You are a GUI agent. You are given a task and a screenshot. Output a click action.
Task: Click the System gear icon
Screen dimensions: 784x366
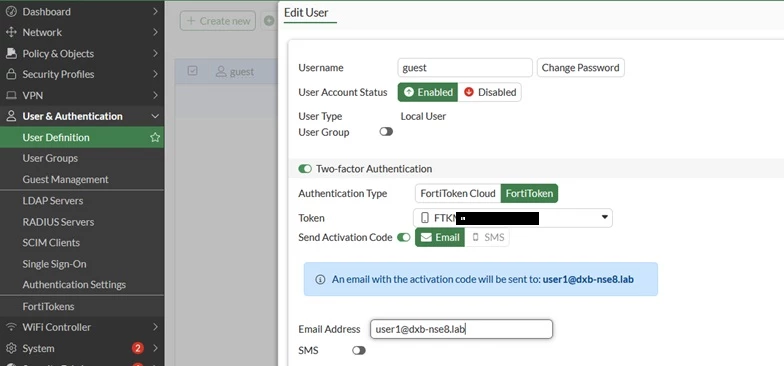11,348
